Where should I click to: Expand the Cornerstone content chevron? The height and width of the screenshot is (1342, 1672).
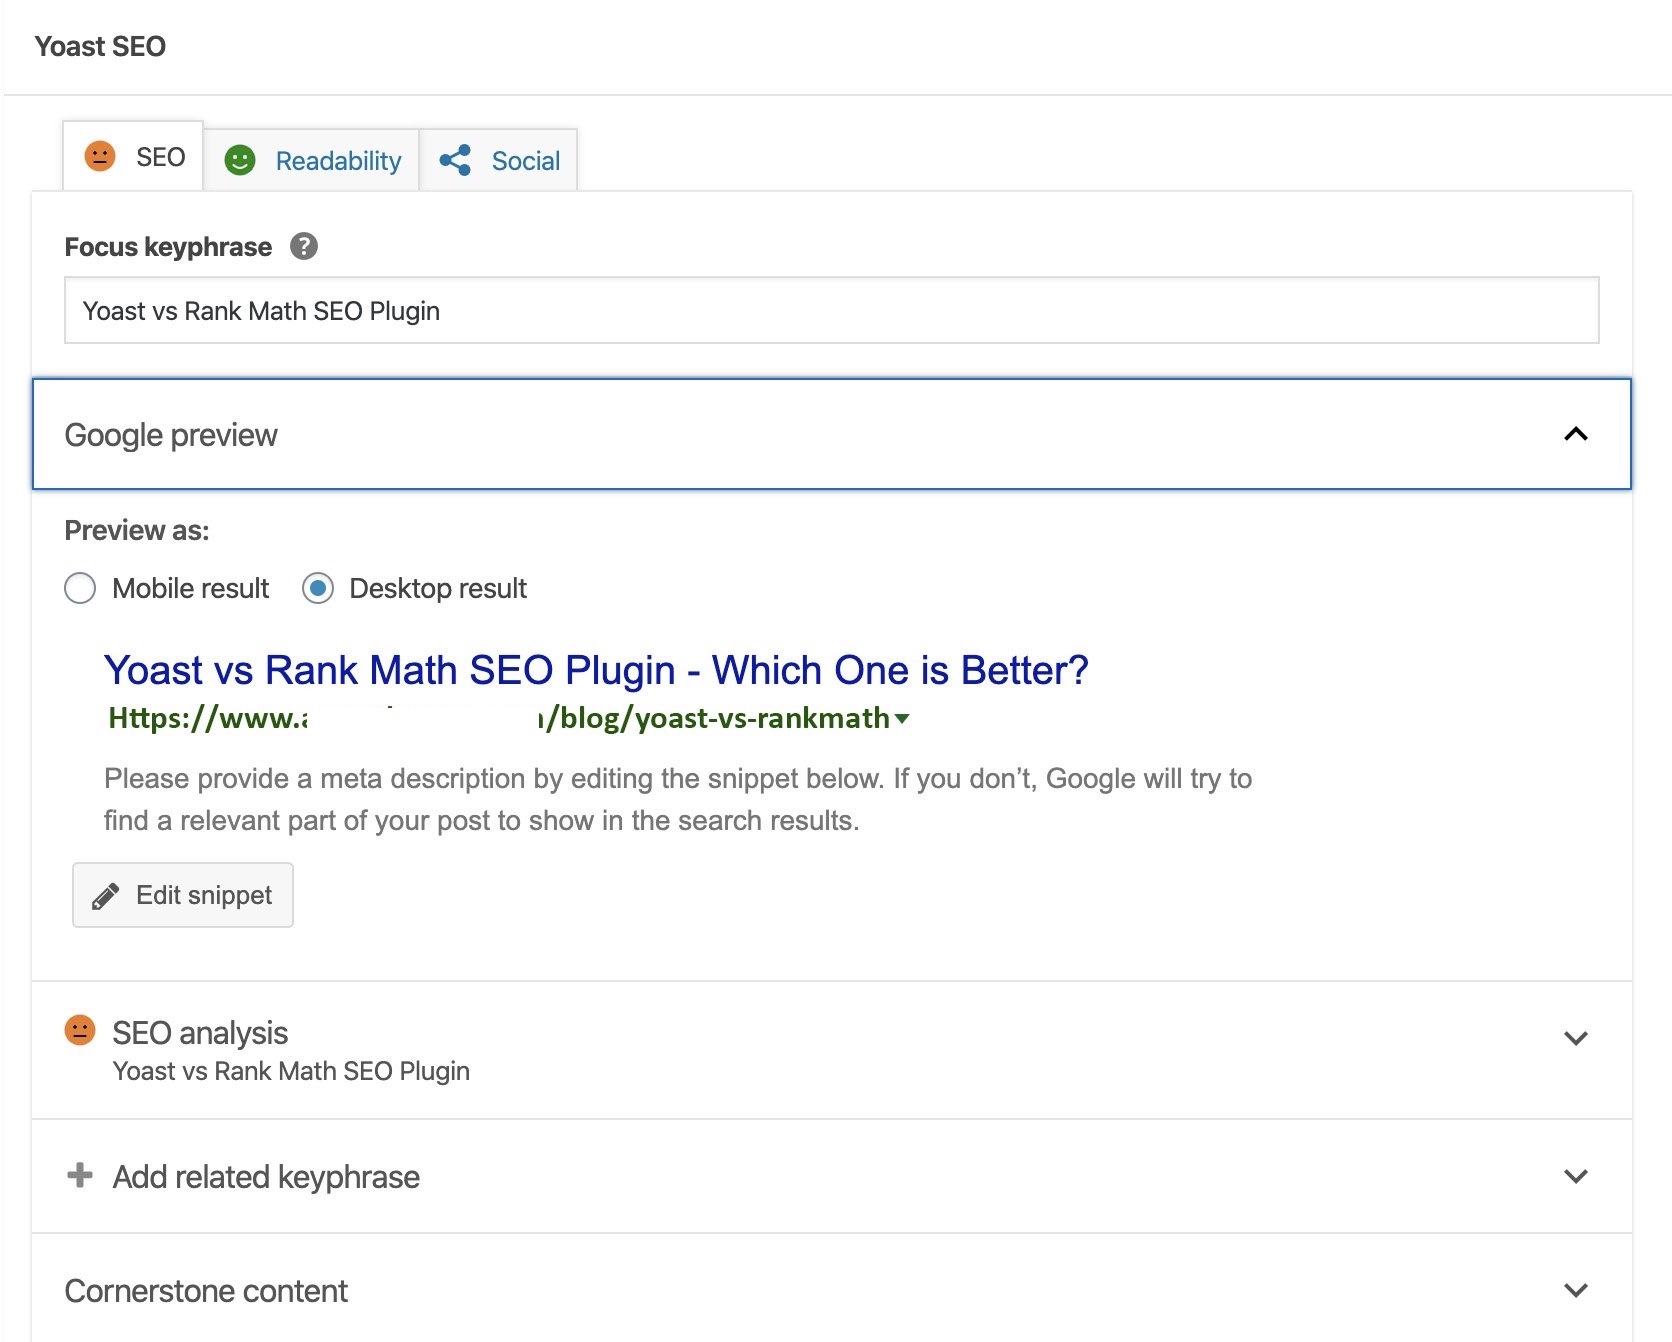(x=1576, y=1290)
